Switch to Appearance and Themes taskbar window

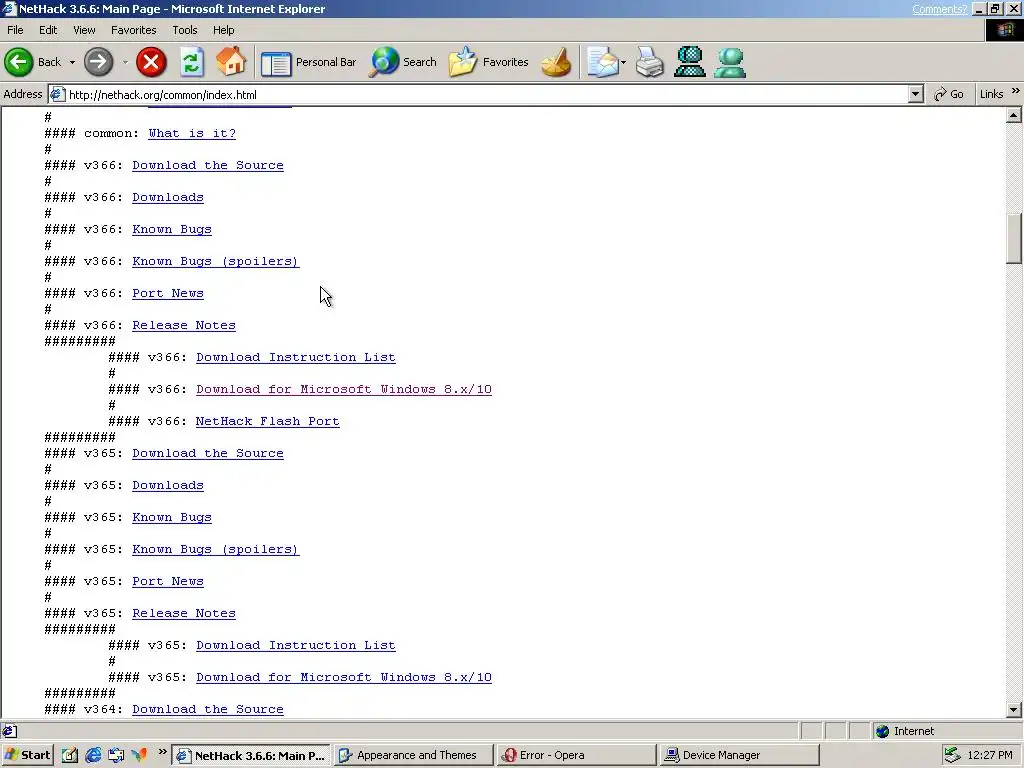(413, 755)
